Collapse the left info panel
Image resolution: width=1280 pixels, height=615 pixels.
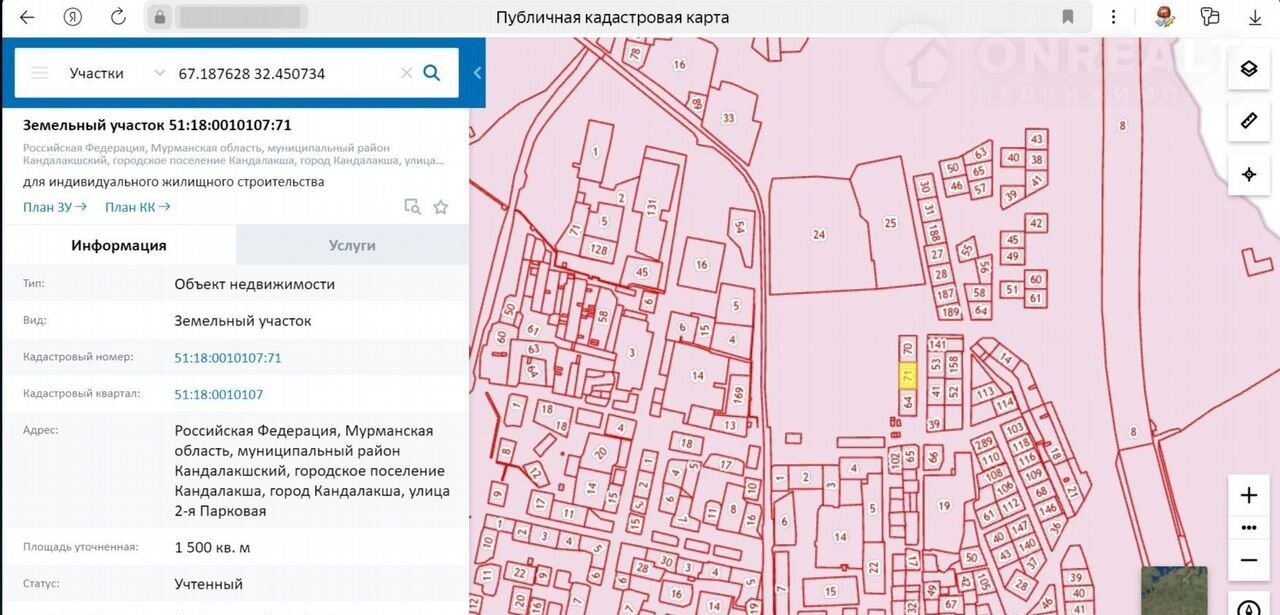point(477,73)
